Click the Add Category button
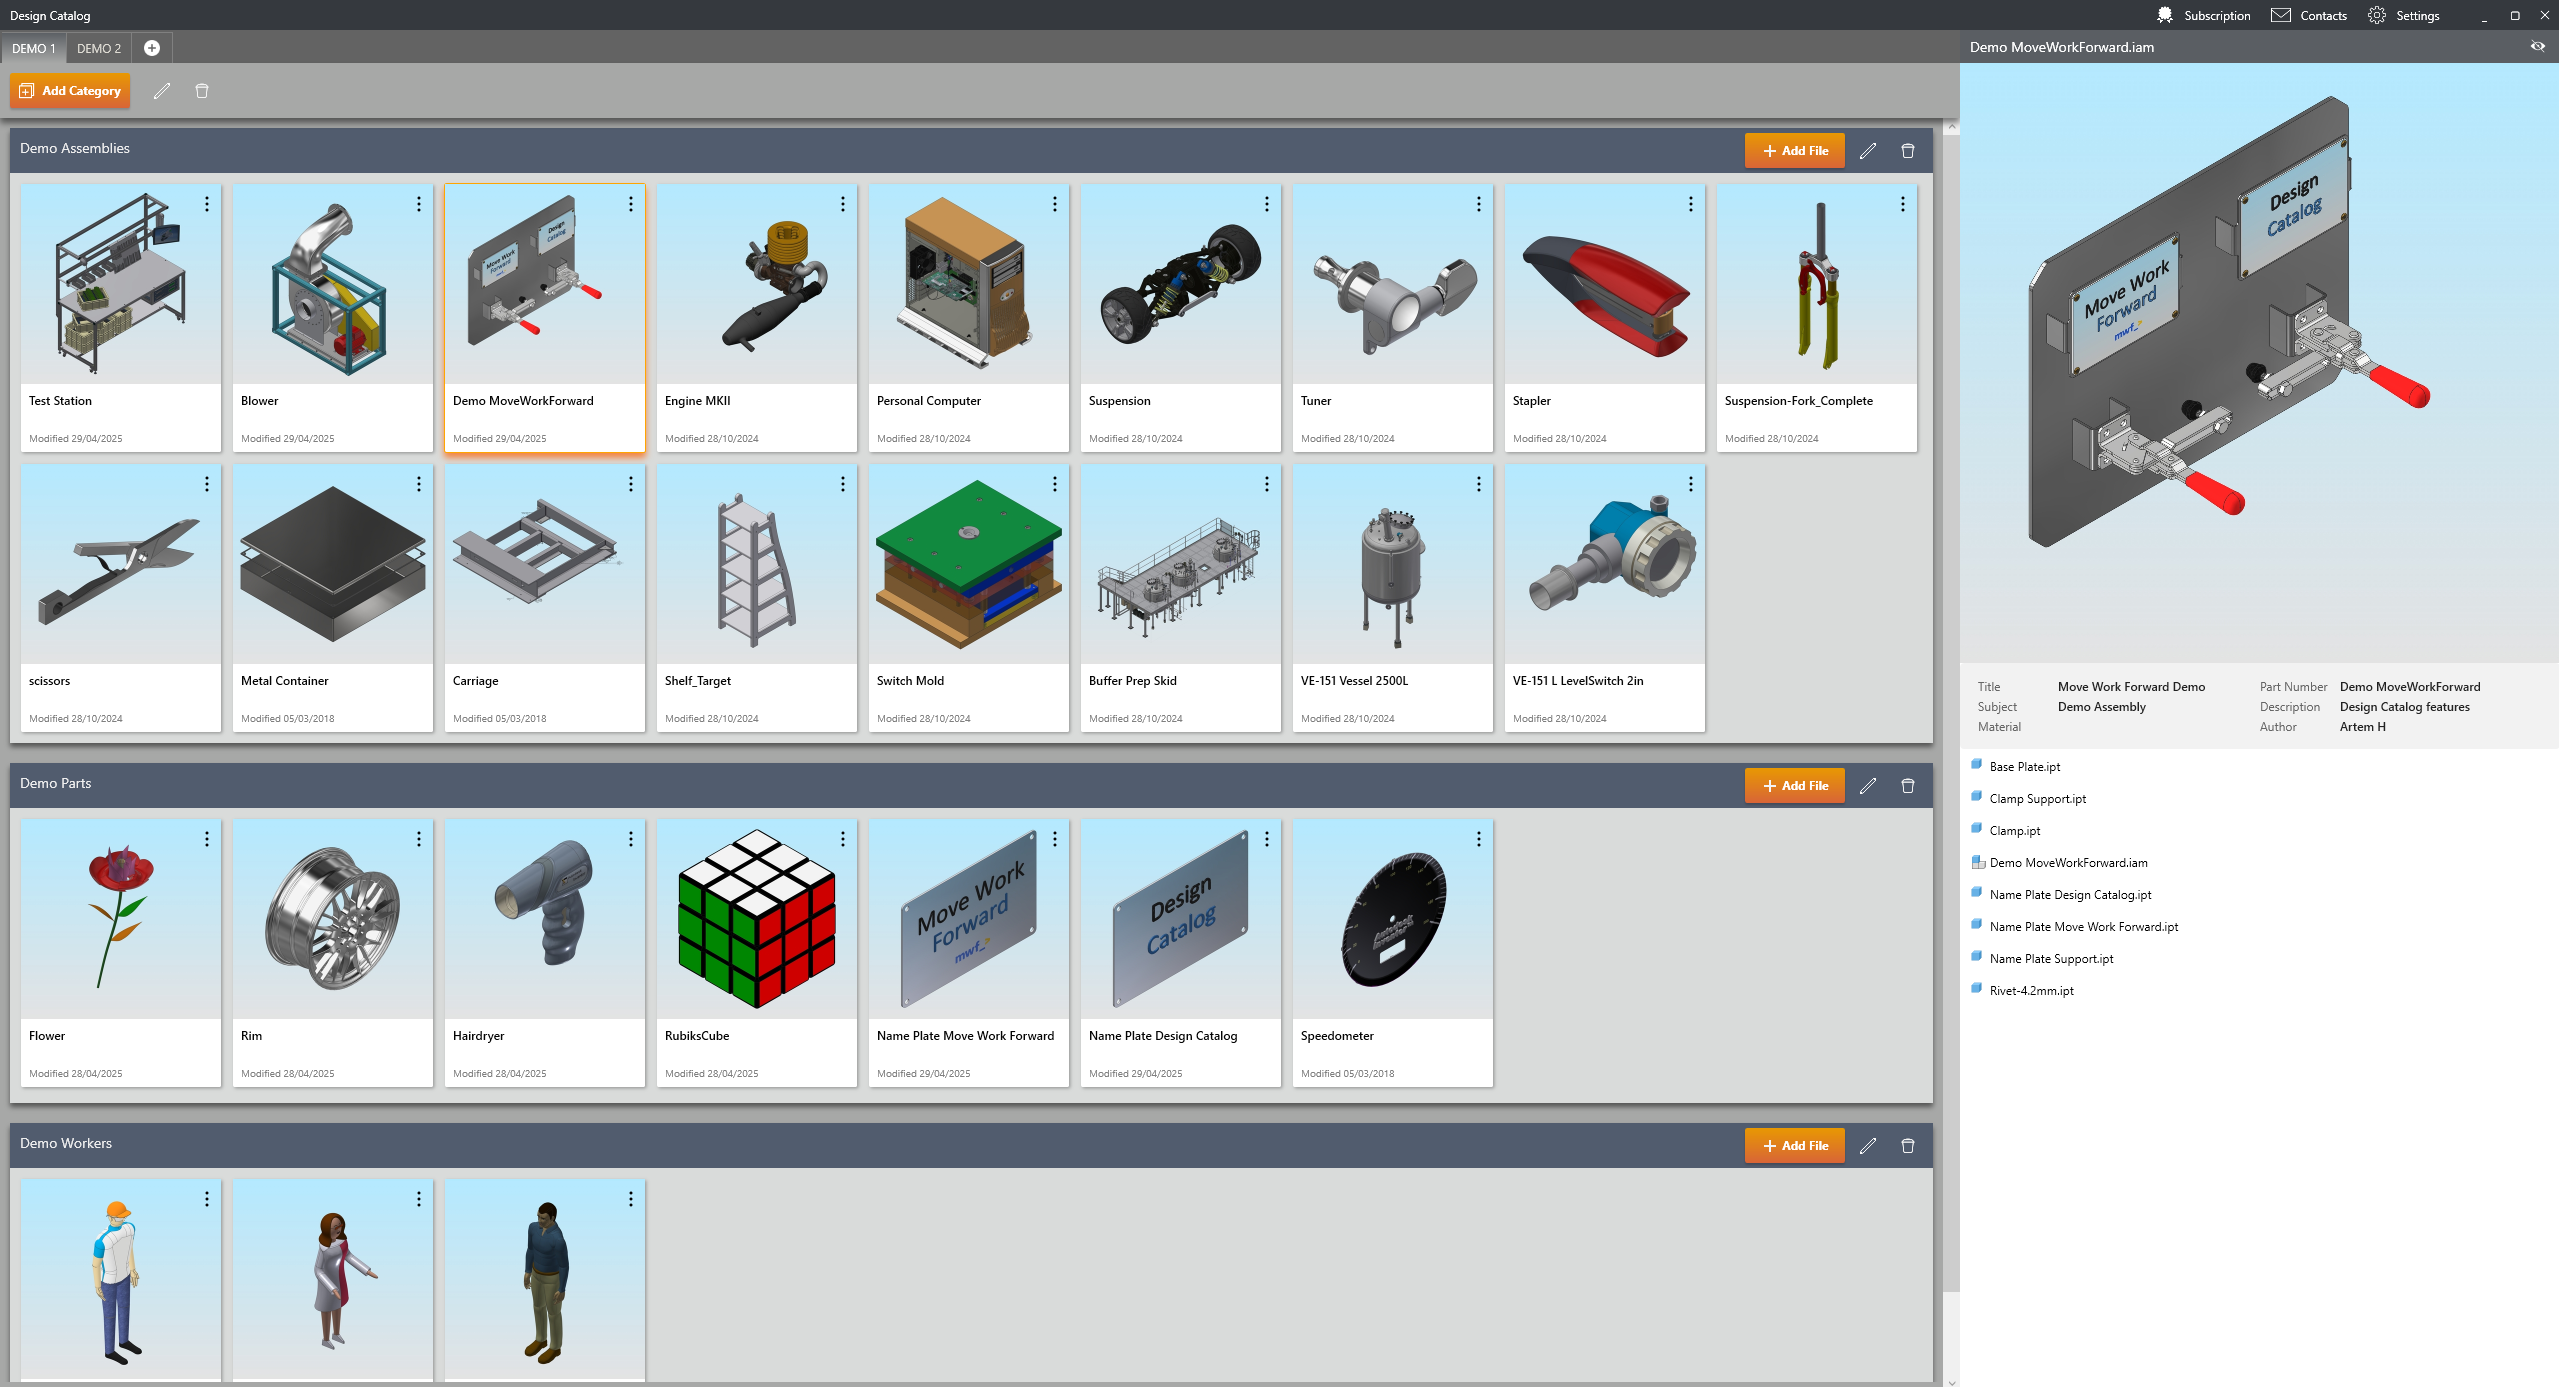 pyautogui.click(x=70, y=91)
